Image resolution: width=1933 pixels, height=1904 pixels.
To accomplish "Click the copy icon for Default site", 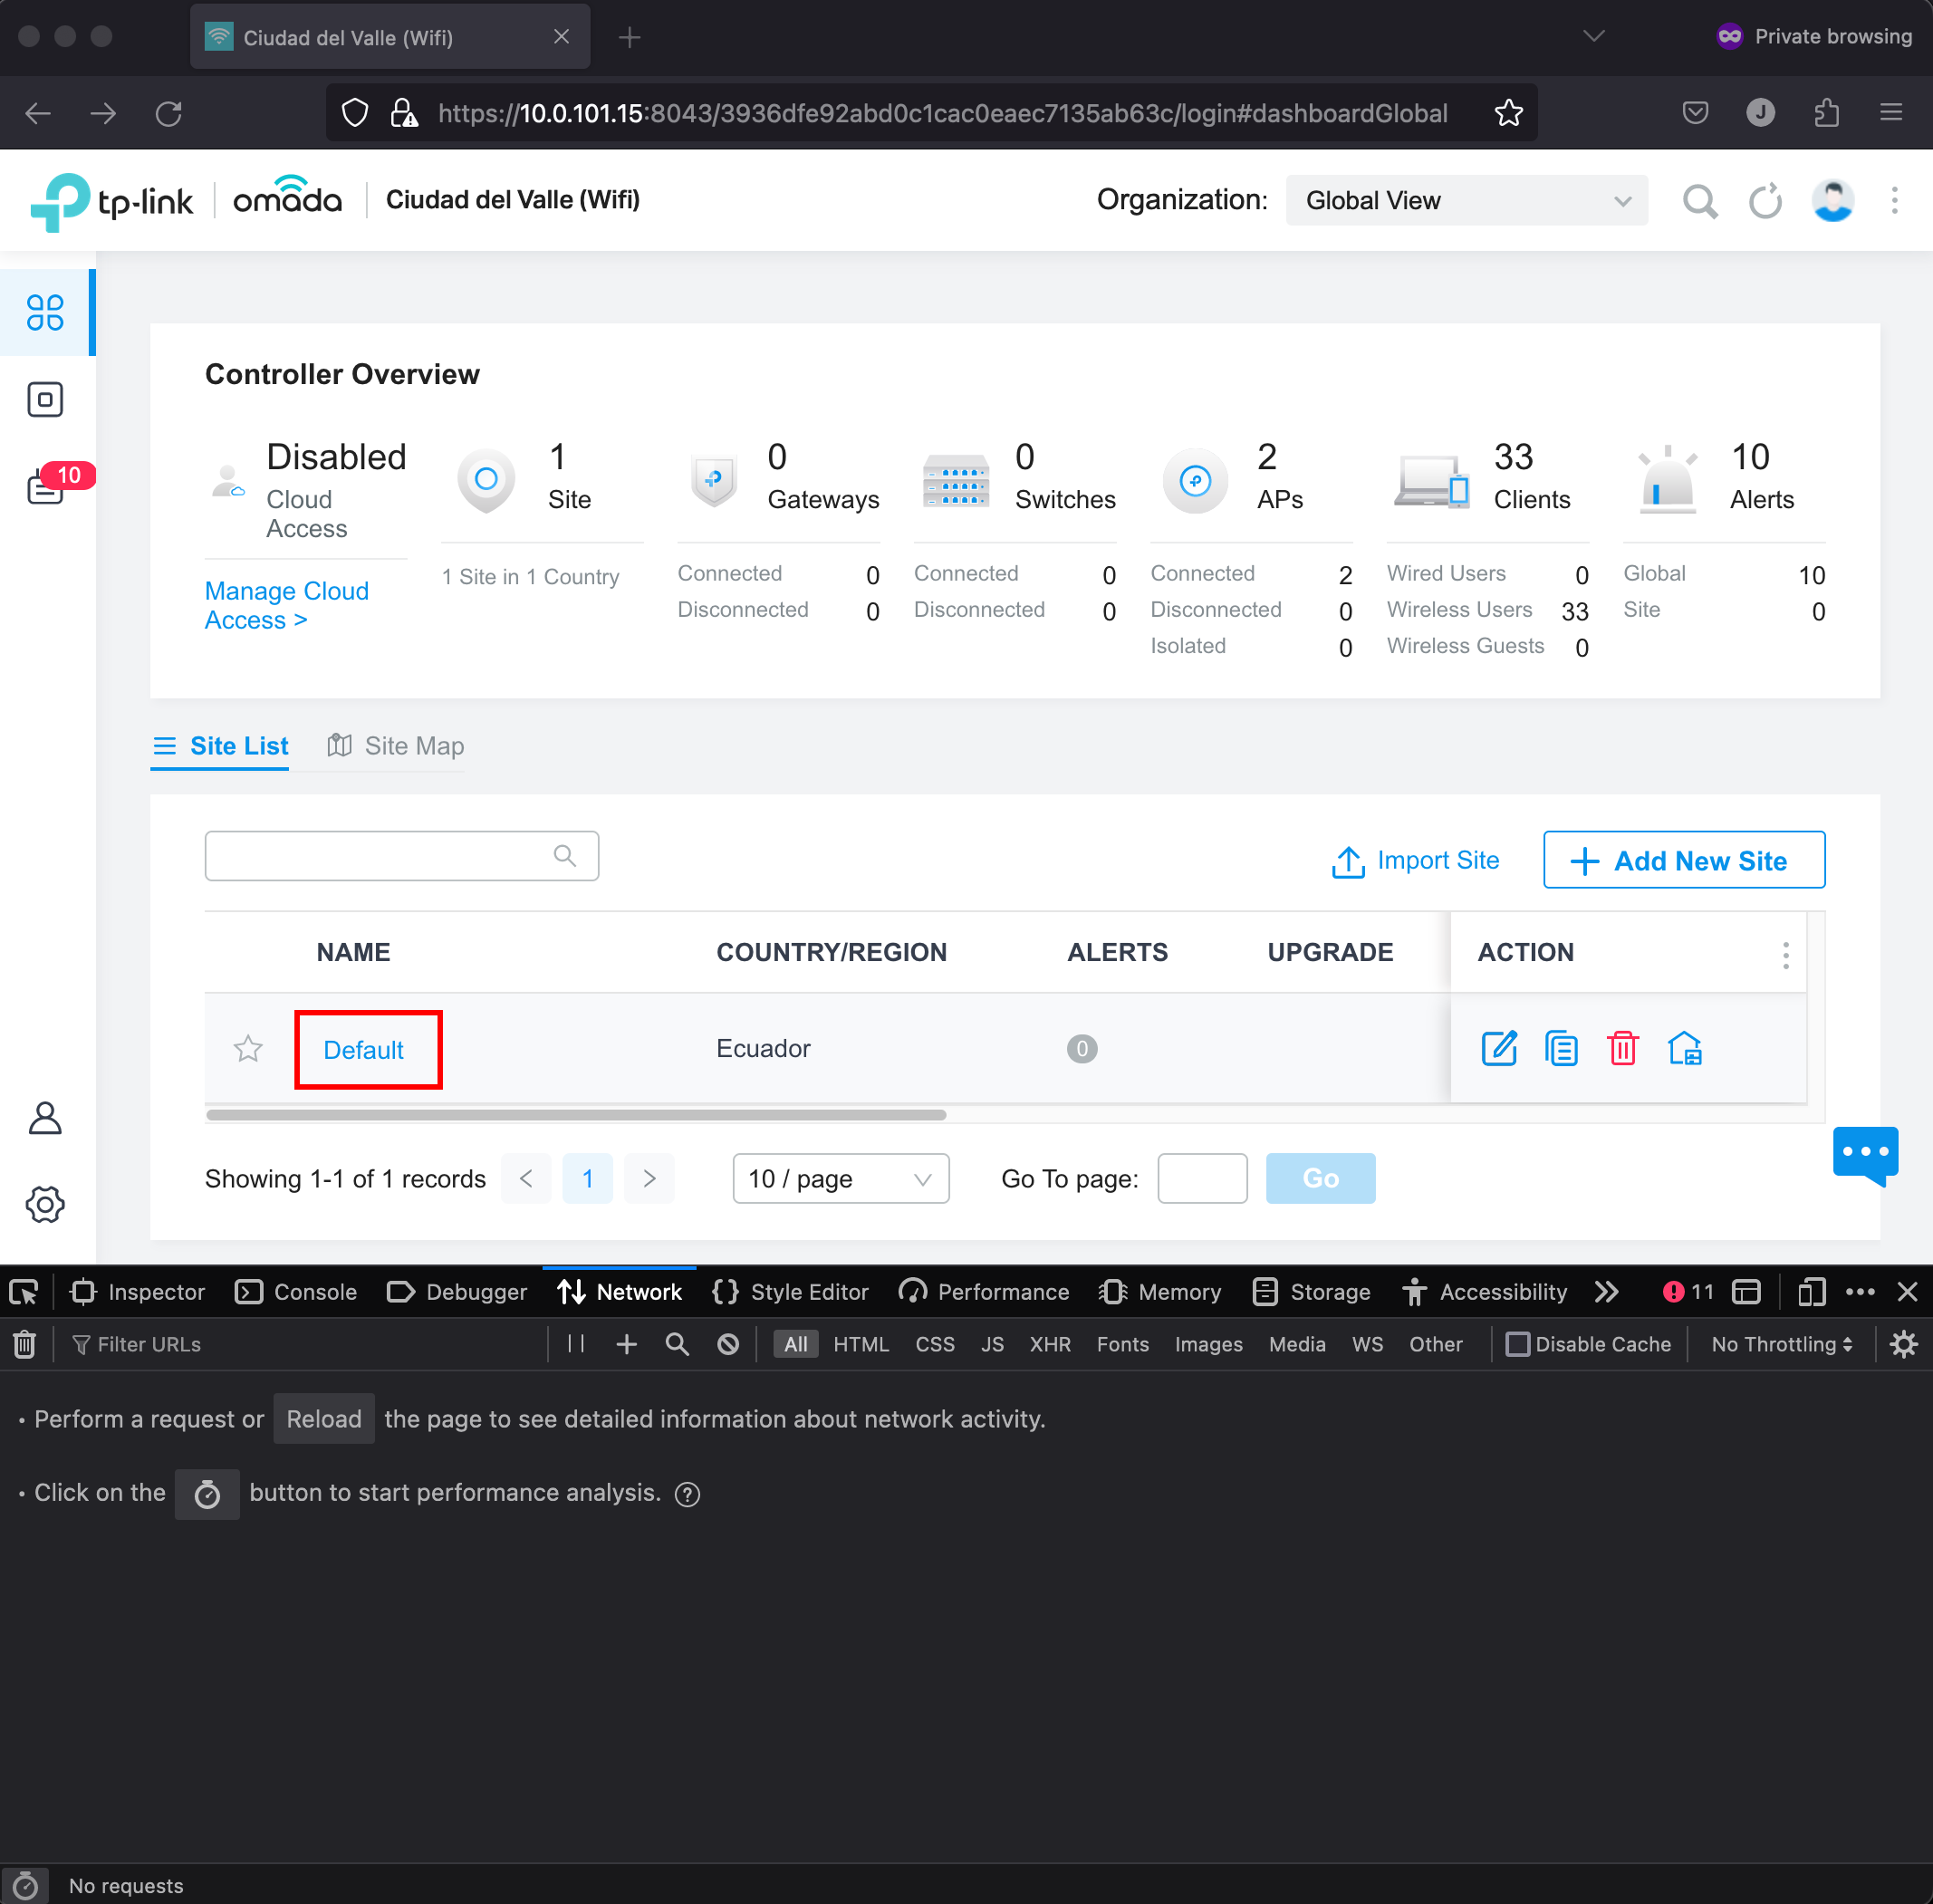I will pyautogui.click(x=1560, y=1048).
